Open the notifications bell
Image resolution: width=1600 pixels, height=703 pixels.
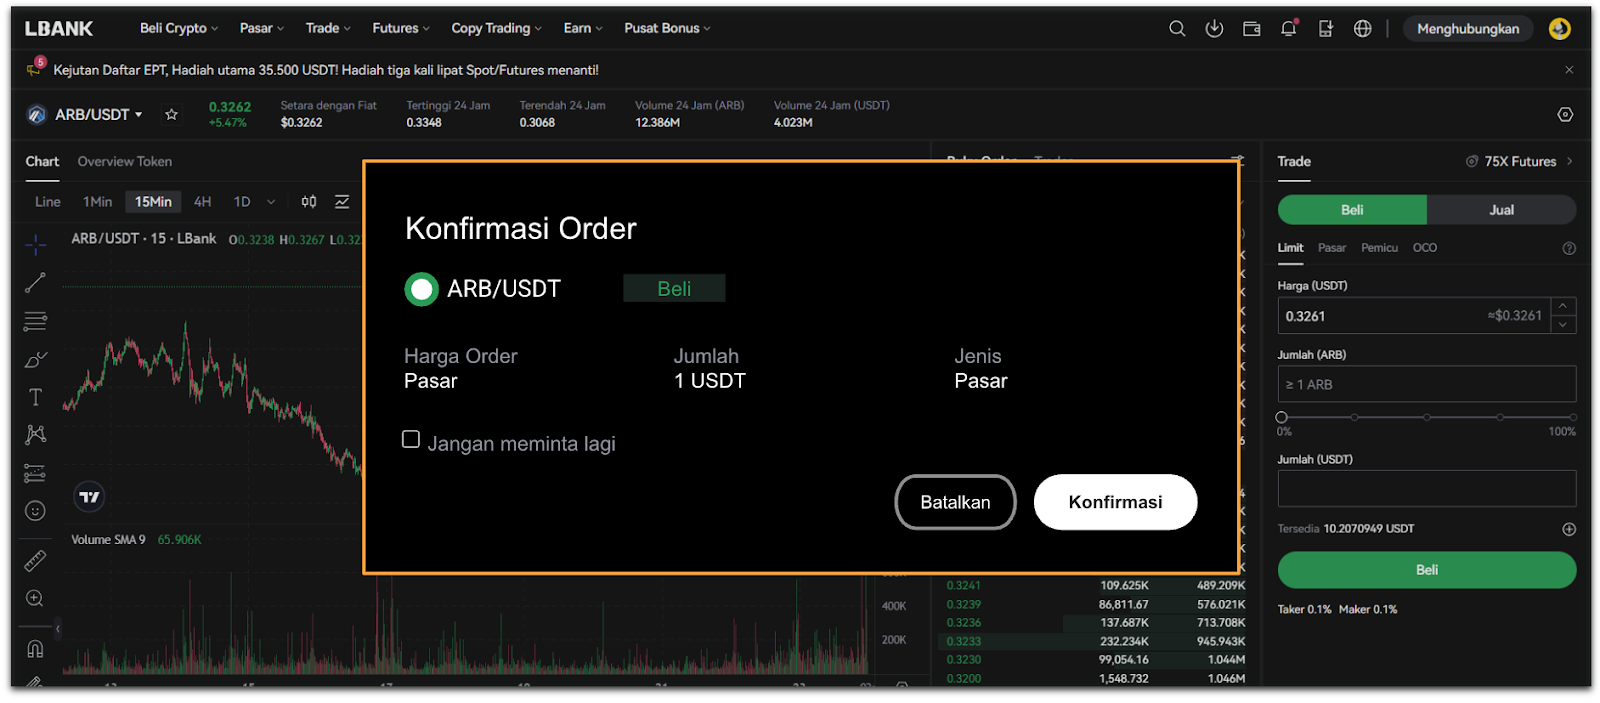[x=1288, y=29]
